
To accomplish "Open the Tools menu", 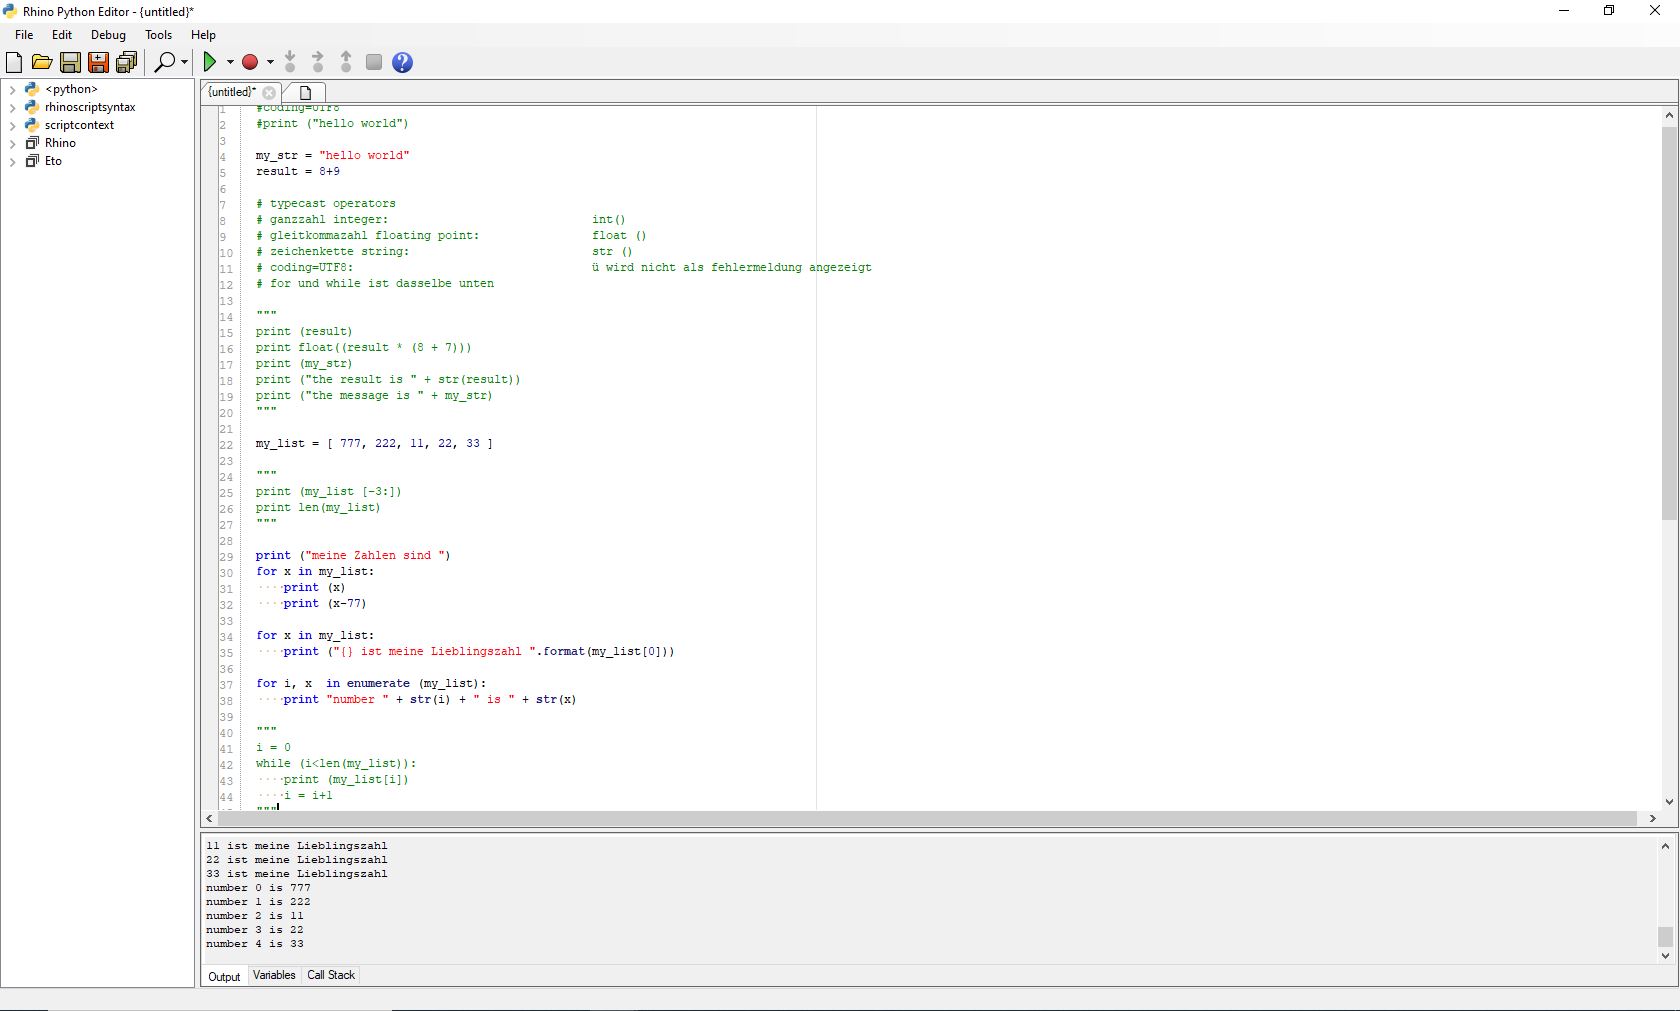I will [x=157, y=34].
